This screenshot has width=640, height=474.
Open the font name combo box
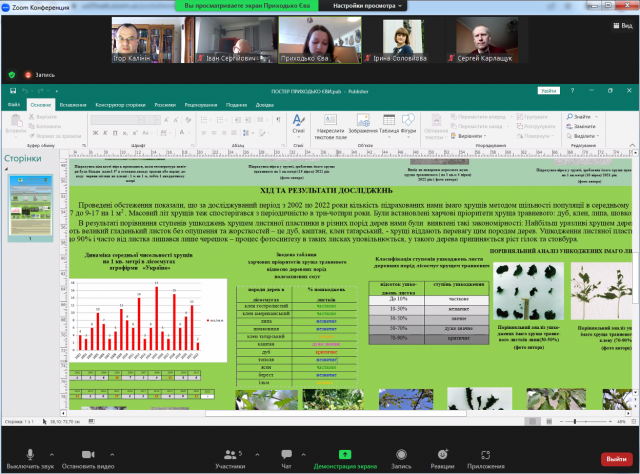(x=118, y=120)
